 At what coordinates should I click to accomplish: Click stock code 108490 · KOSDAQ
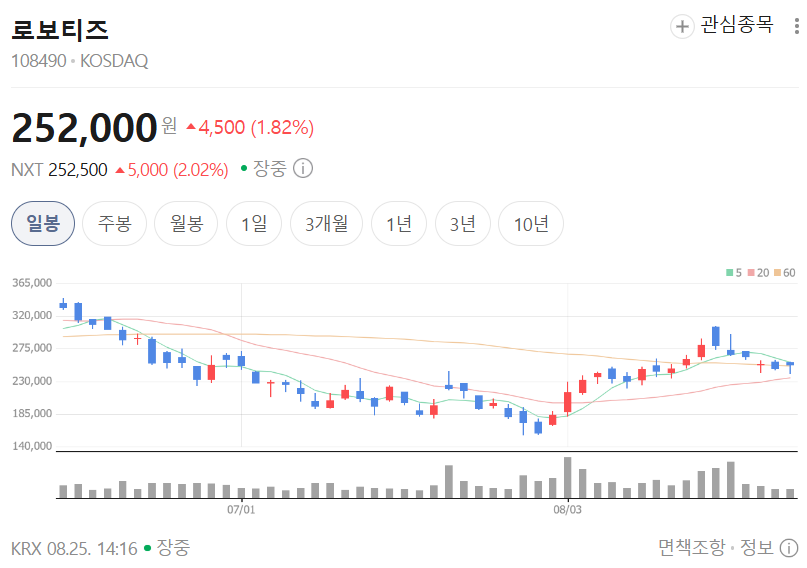point(80,61)
